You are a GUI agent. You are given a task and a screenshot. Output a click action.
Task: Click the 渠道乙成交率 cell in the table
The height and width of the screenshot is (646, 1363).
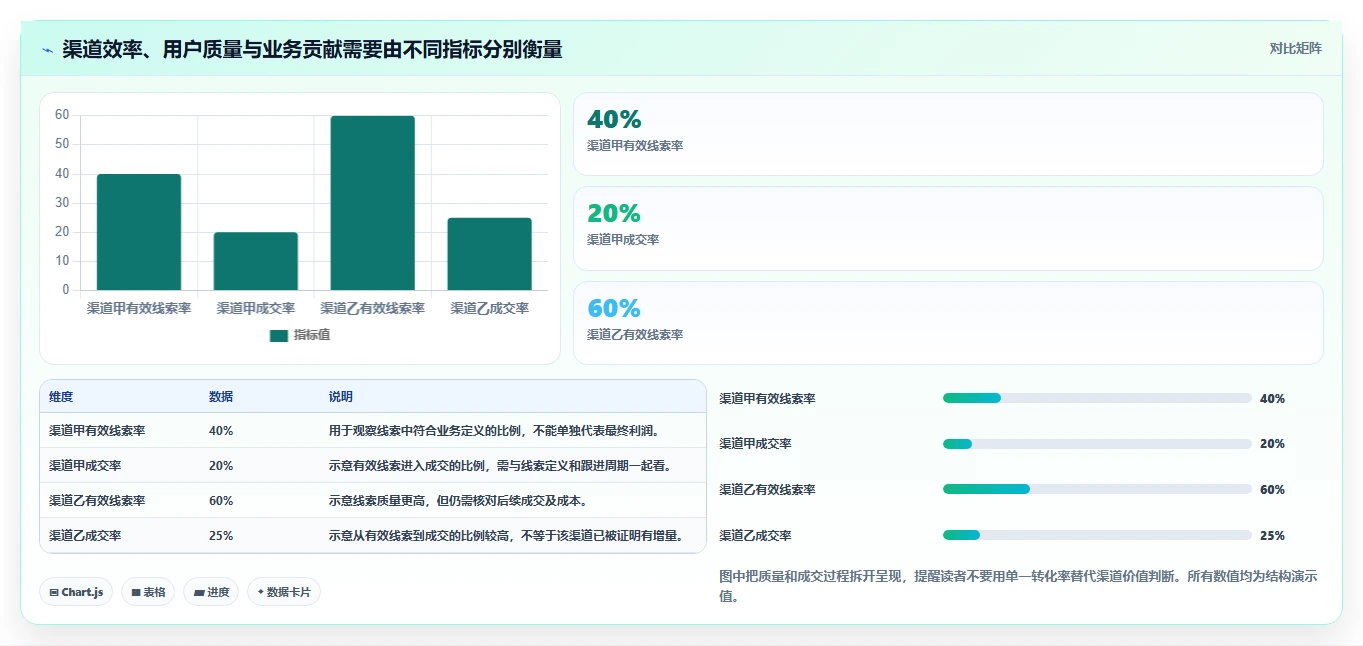tap(85, 536)
